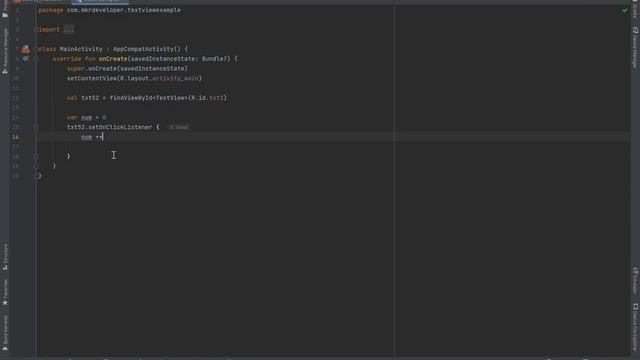Click the onCreate override gutter icon
The width and height of the screenshot is (640, 360).
(x=26, y=59)
